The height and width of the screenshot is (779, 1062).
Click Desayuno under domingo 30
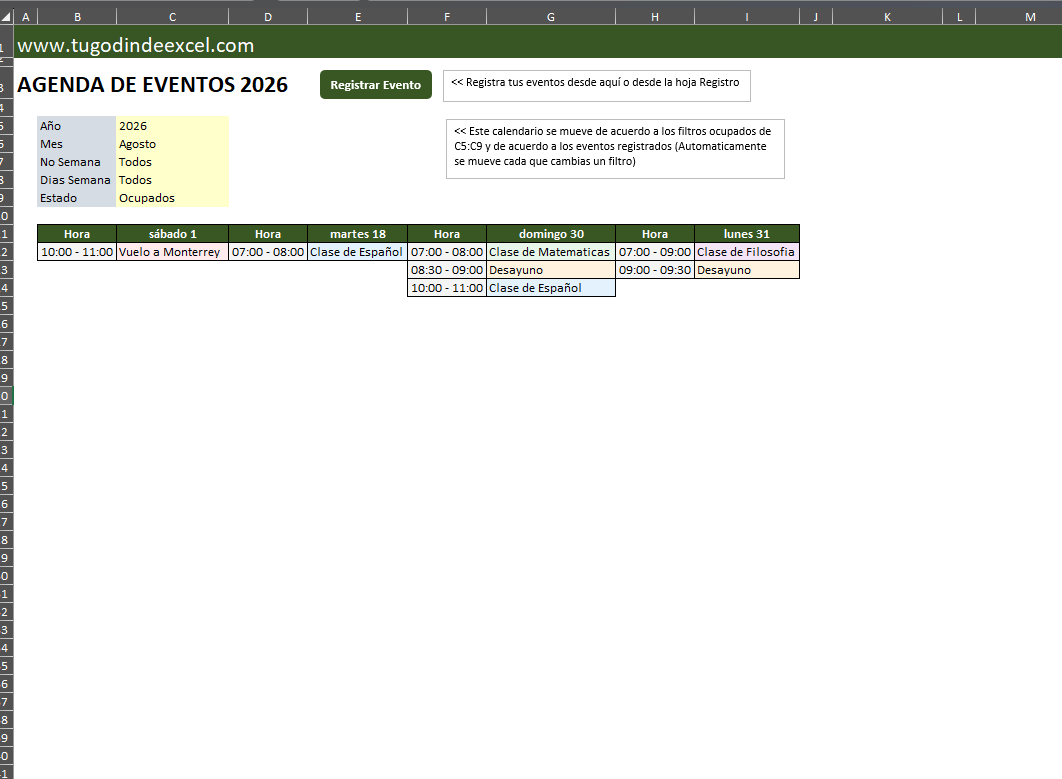pos(551,270)
